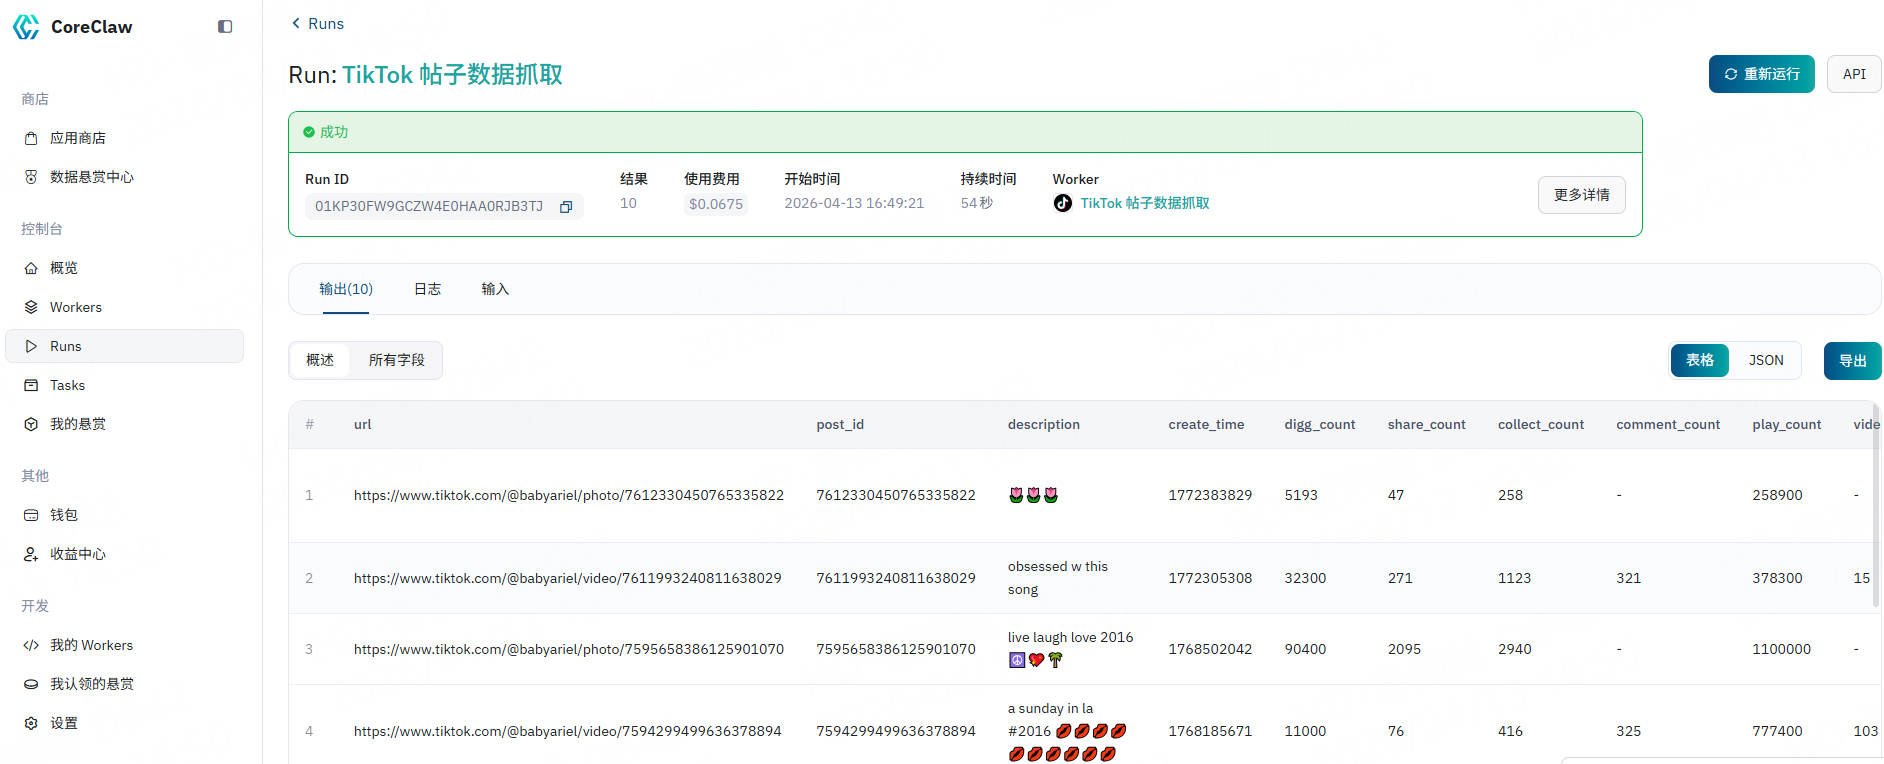Screen dimensions: 1884x764
Task: Go back to Runs via chevron
Action: click(296, 23)
